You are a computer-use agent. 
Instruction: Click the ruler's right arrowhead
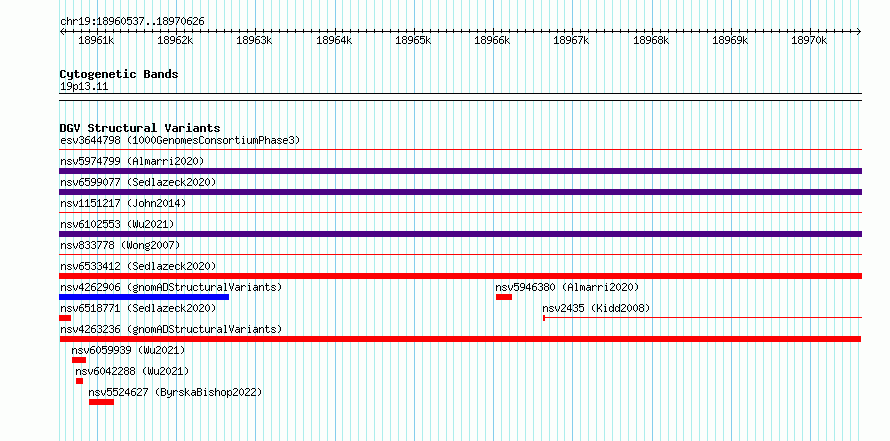click(859, 31)
